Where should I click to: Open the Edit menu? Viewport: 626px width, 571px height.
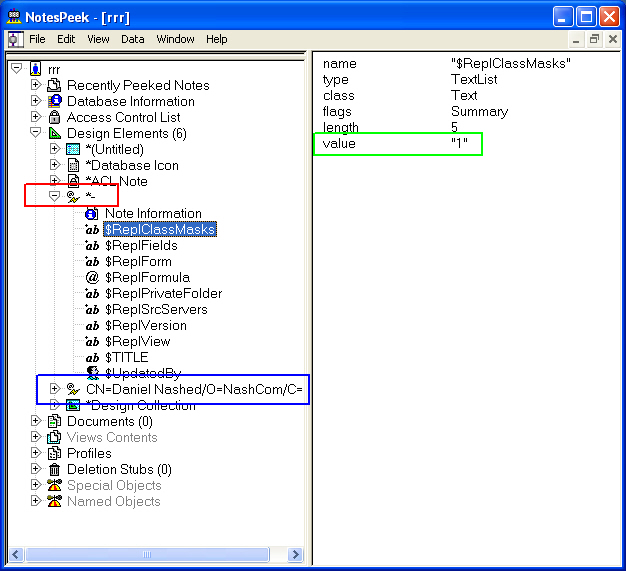[66, 39]
